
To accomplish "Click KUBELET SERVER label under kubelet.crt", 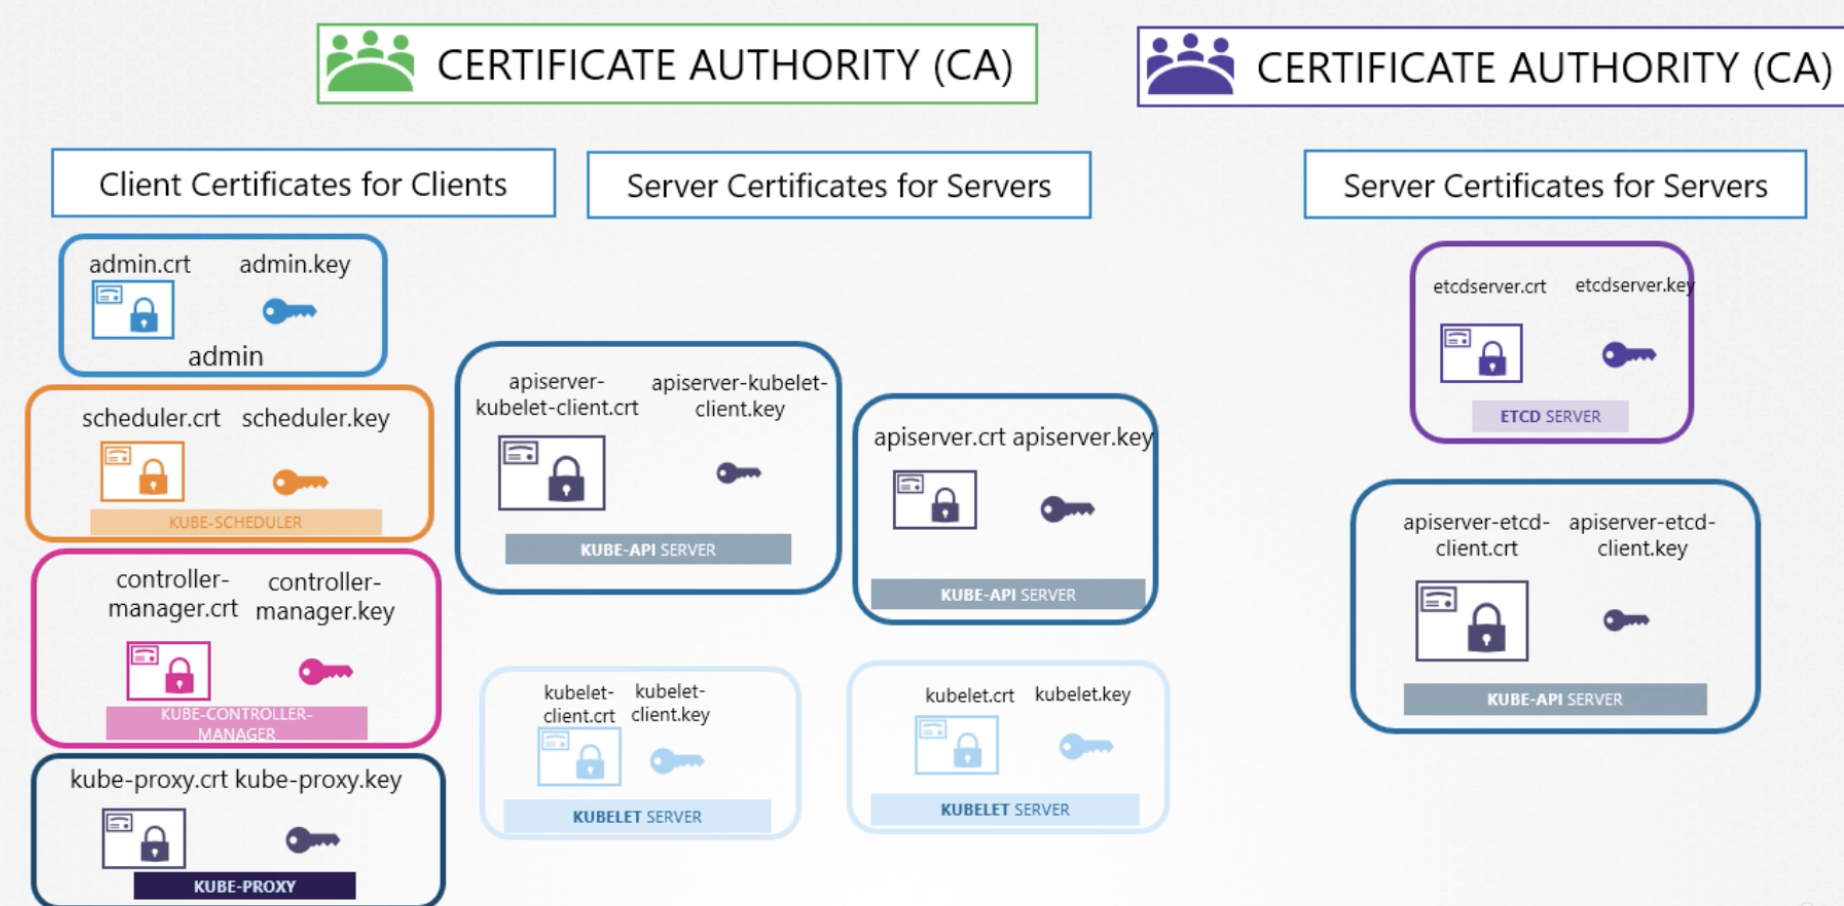I will 1005,809.
